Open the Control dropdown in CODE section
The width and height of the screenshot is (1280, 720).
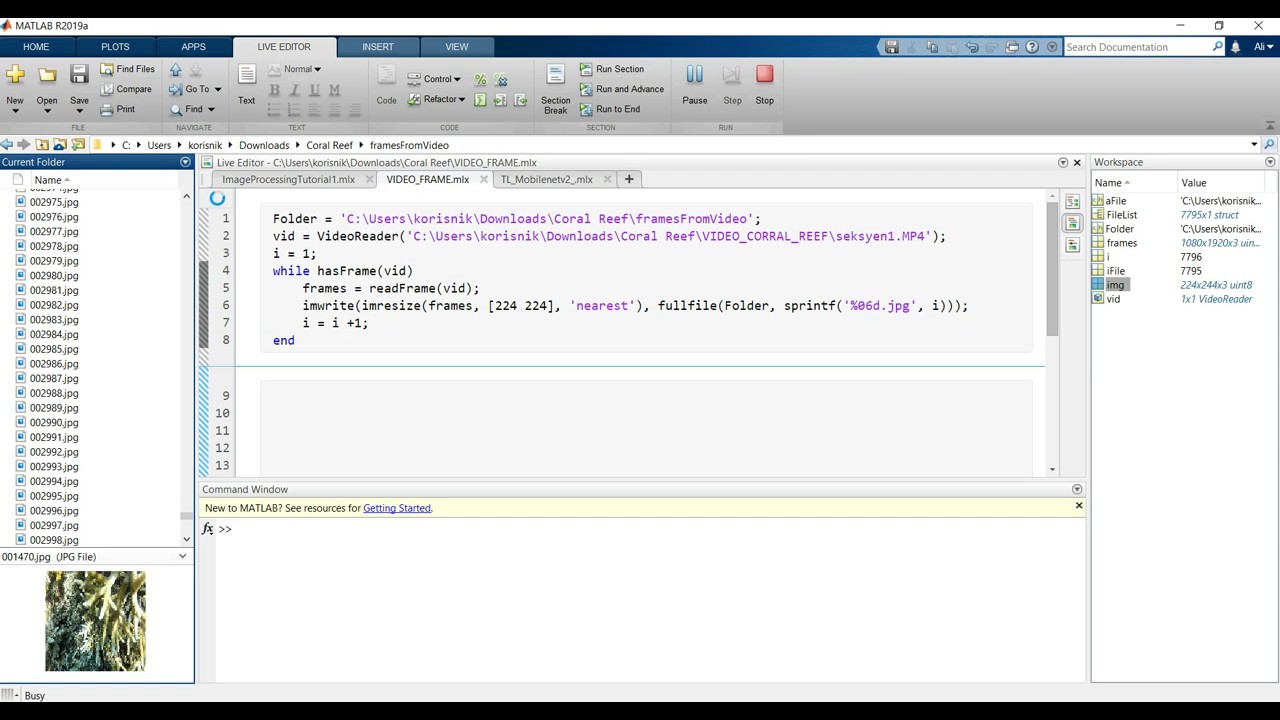434,79
